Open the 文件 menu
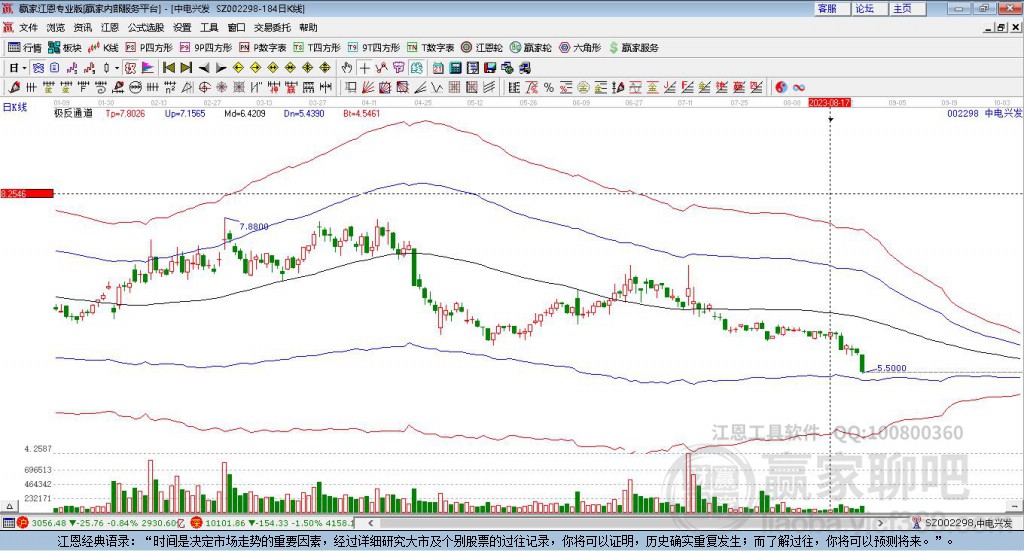This screenshot has width=1024, height=551. point(29,27)
